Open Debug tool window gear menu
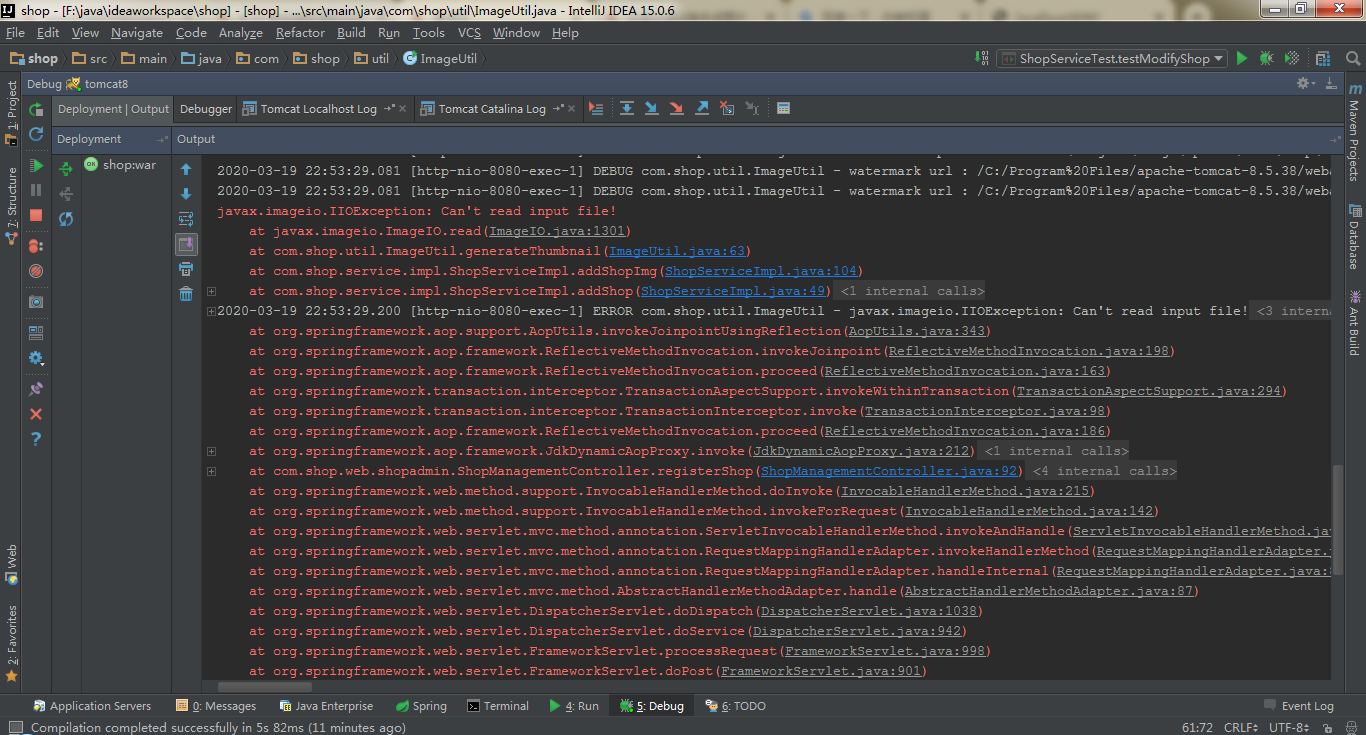This screenshot has height=735, width=1366. tap(1305, 84)
